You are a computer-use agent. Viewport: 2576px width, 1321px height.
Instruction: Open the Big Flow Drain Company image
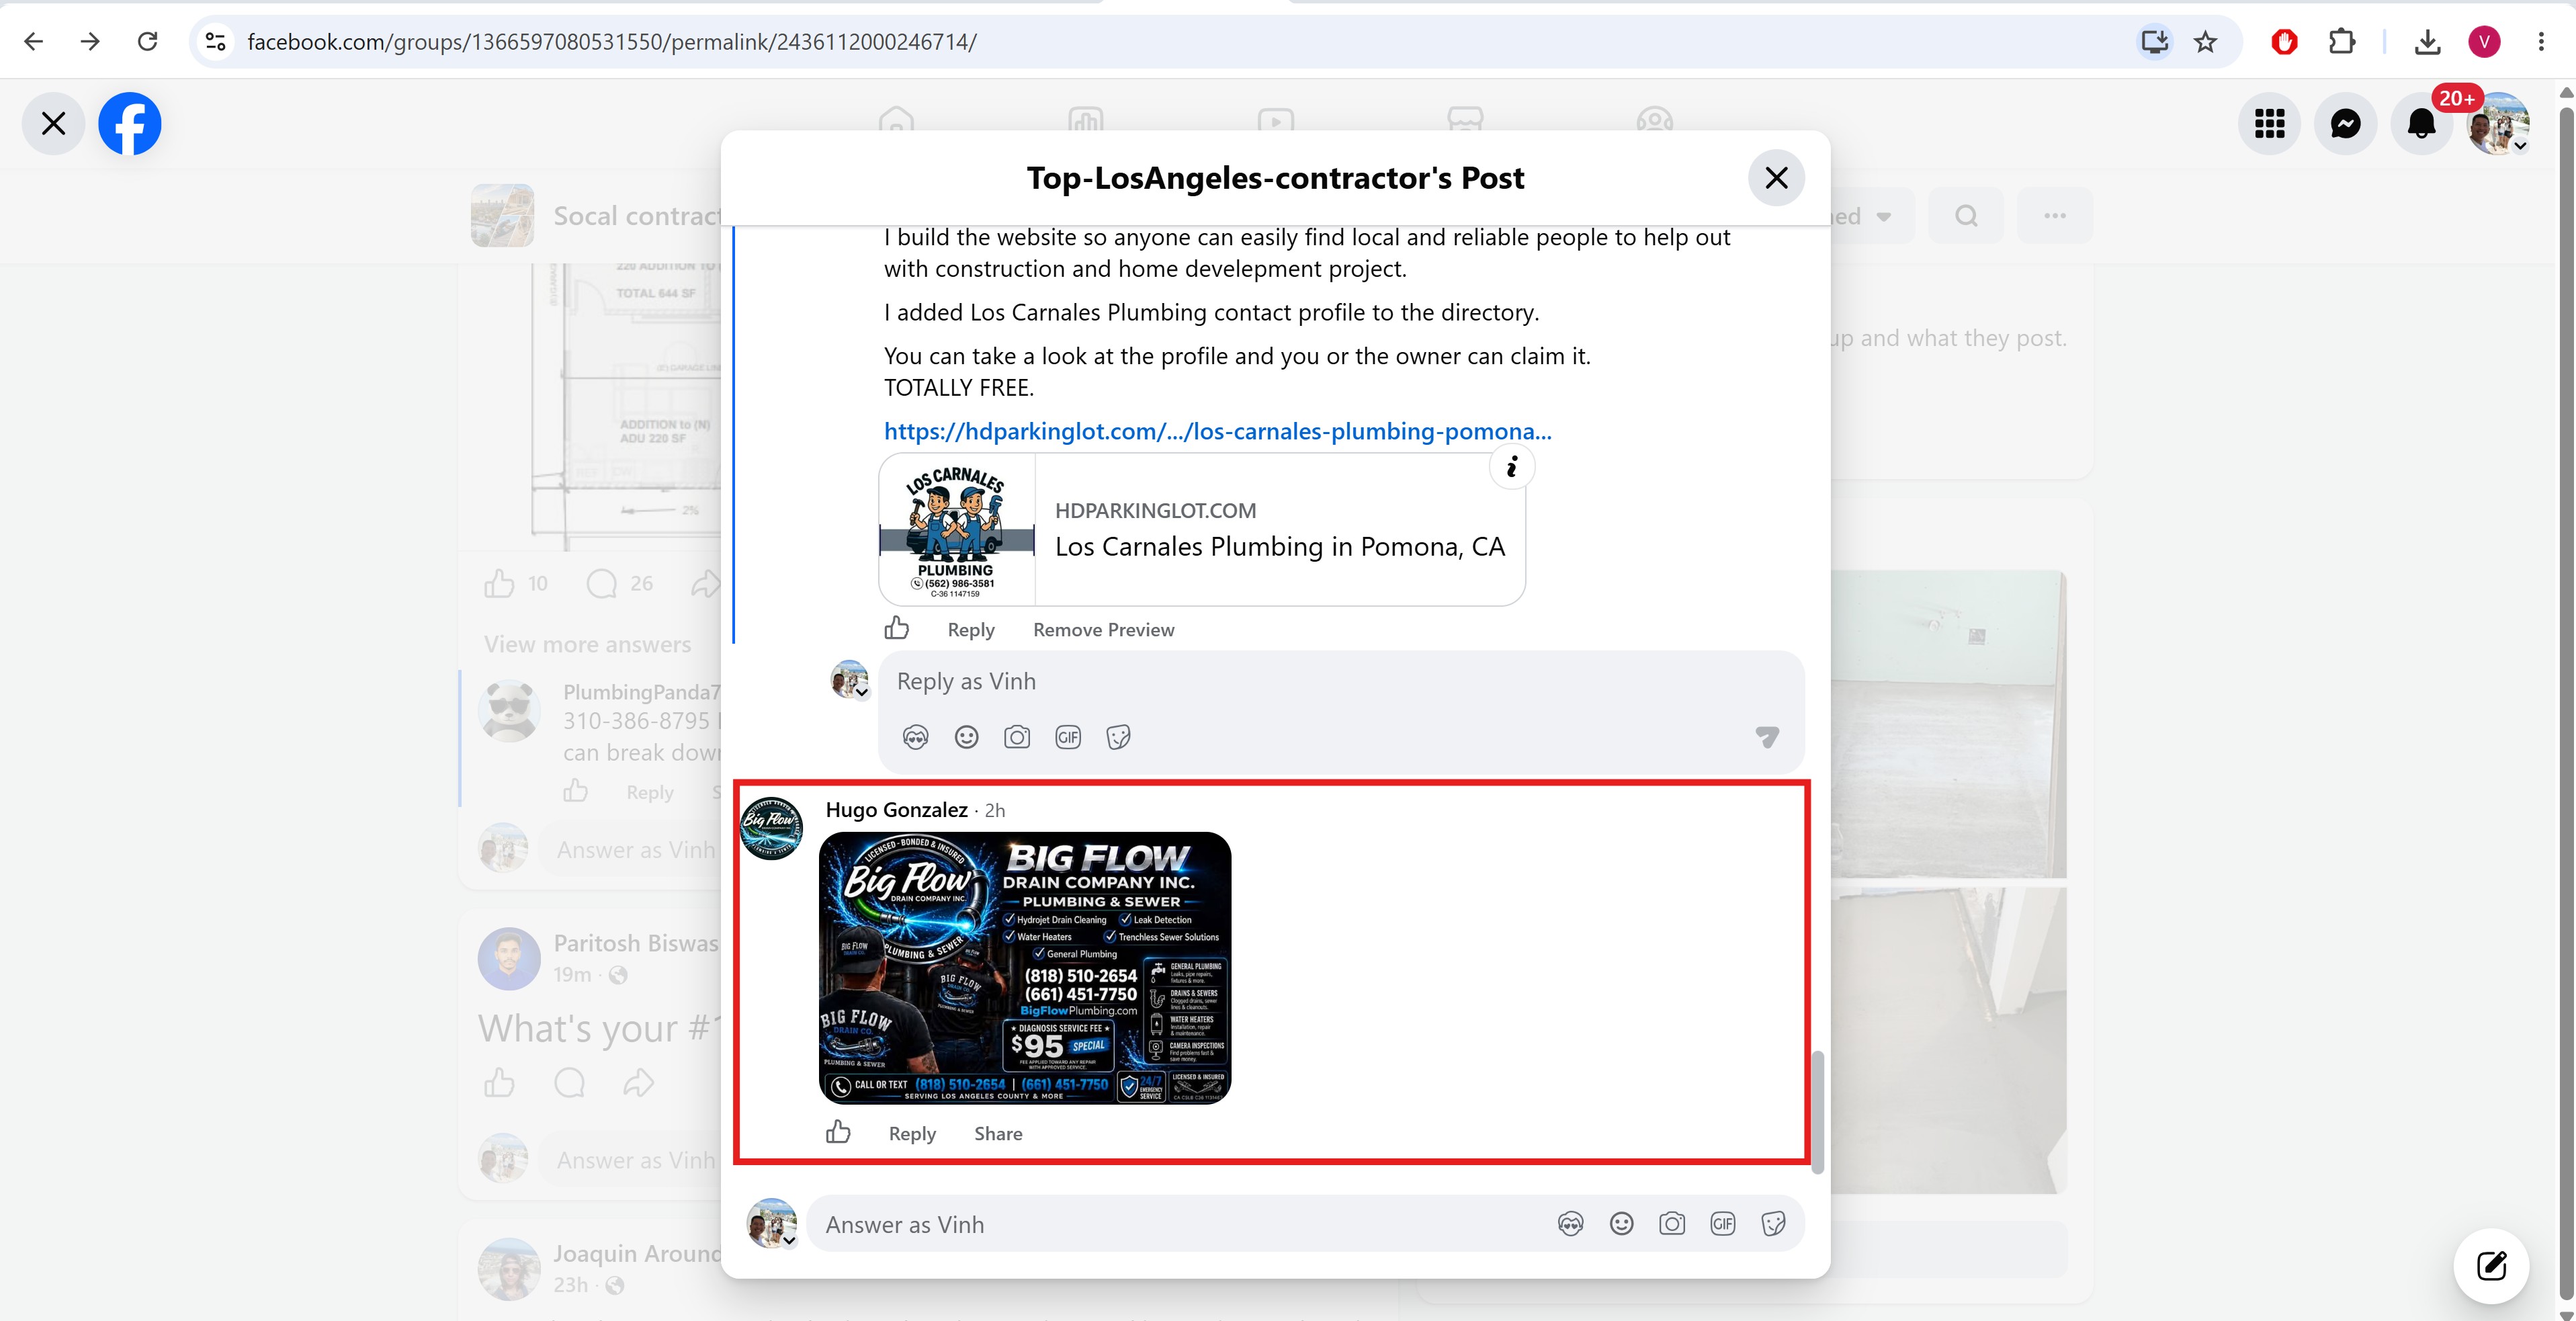click(x=1025, y=968)
